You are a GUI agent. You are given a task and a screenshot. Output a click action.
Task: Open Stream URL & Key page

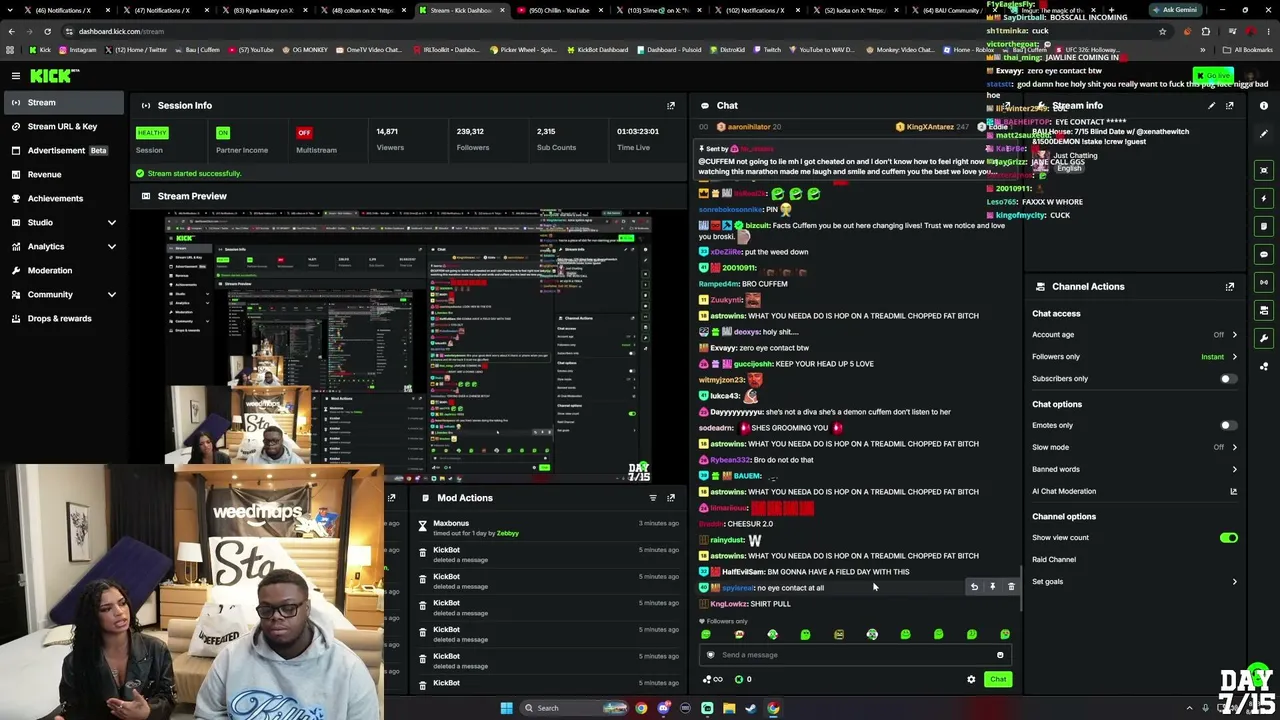[62, 127]
